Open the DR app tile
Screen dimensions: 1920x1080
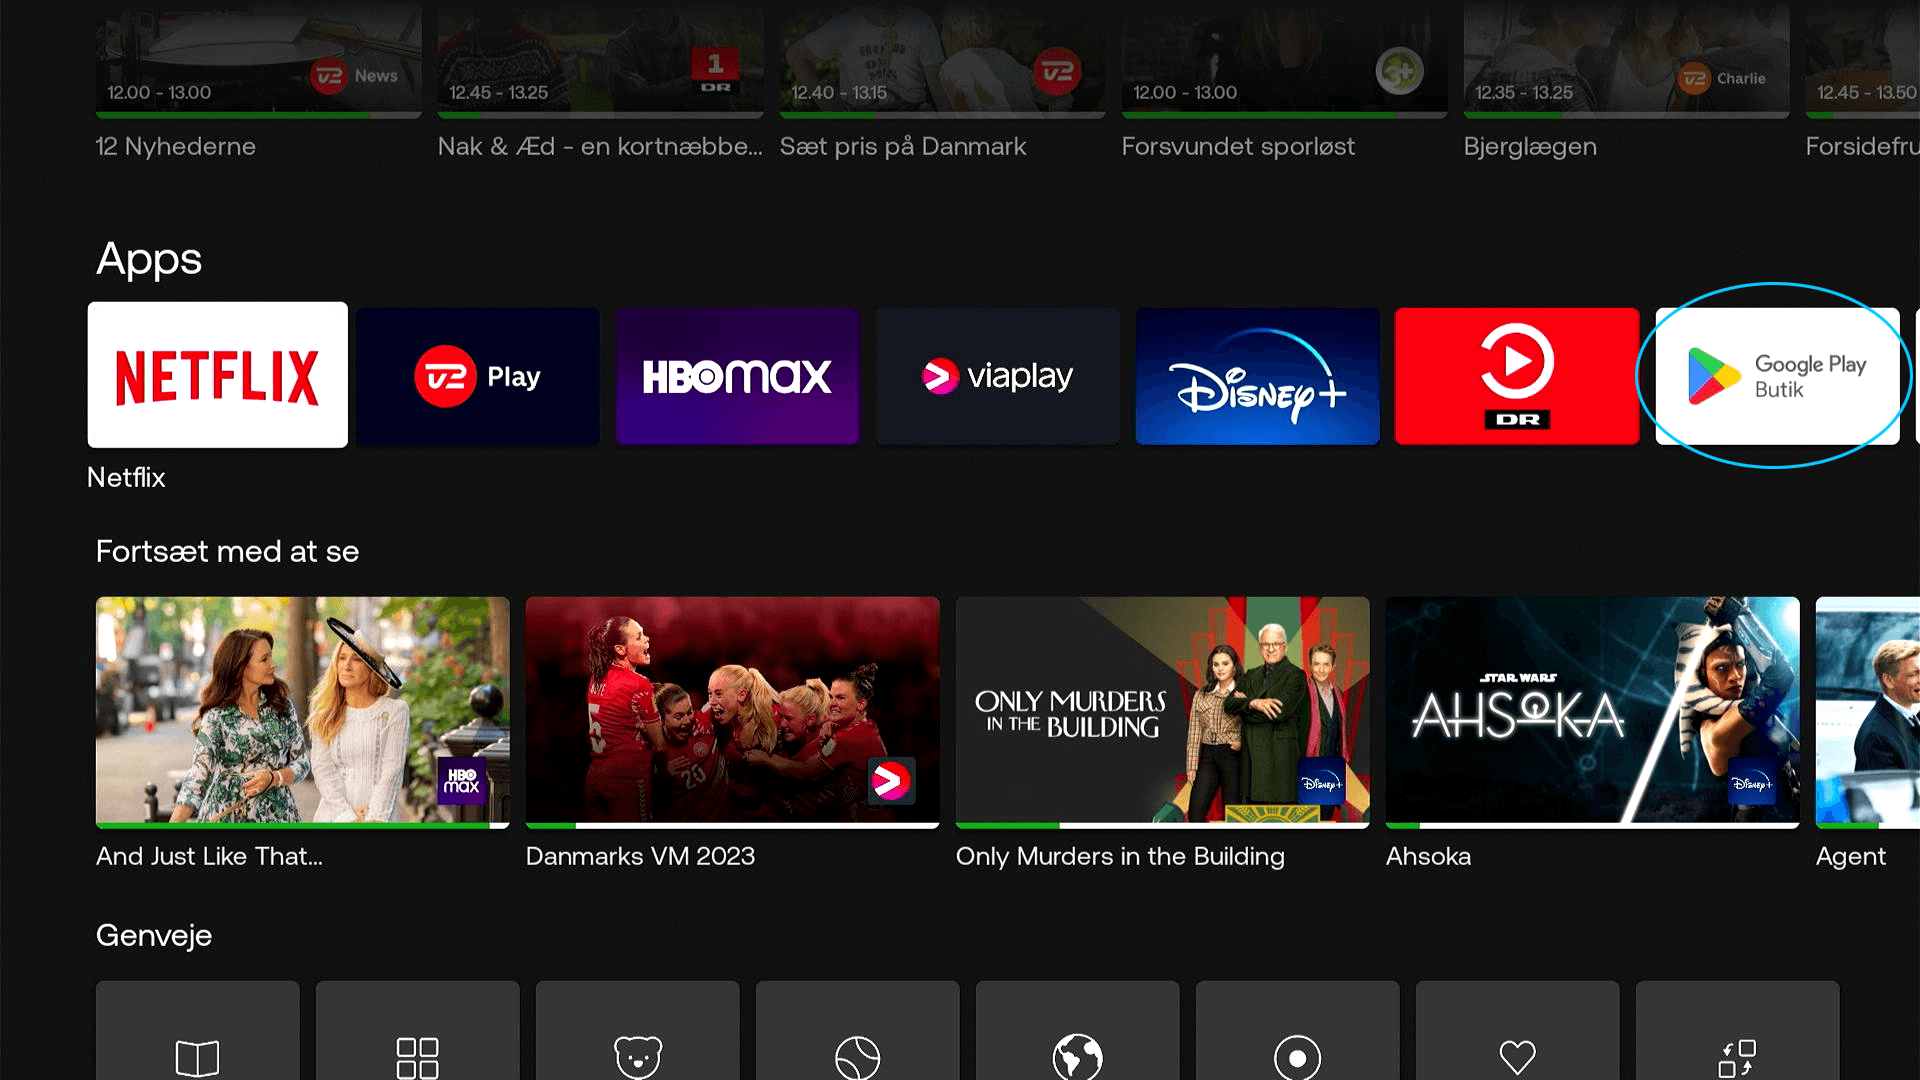(1516, 375)
